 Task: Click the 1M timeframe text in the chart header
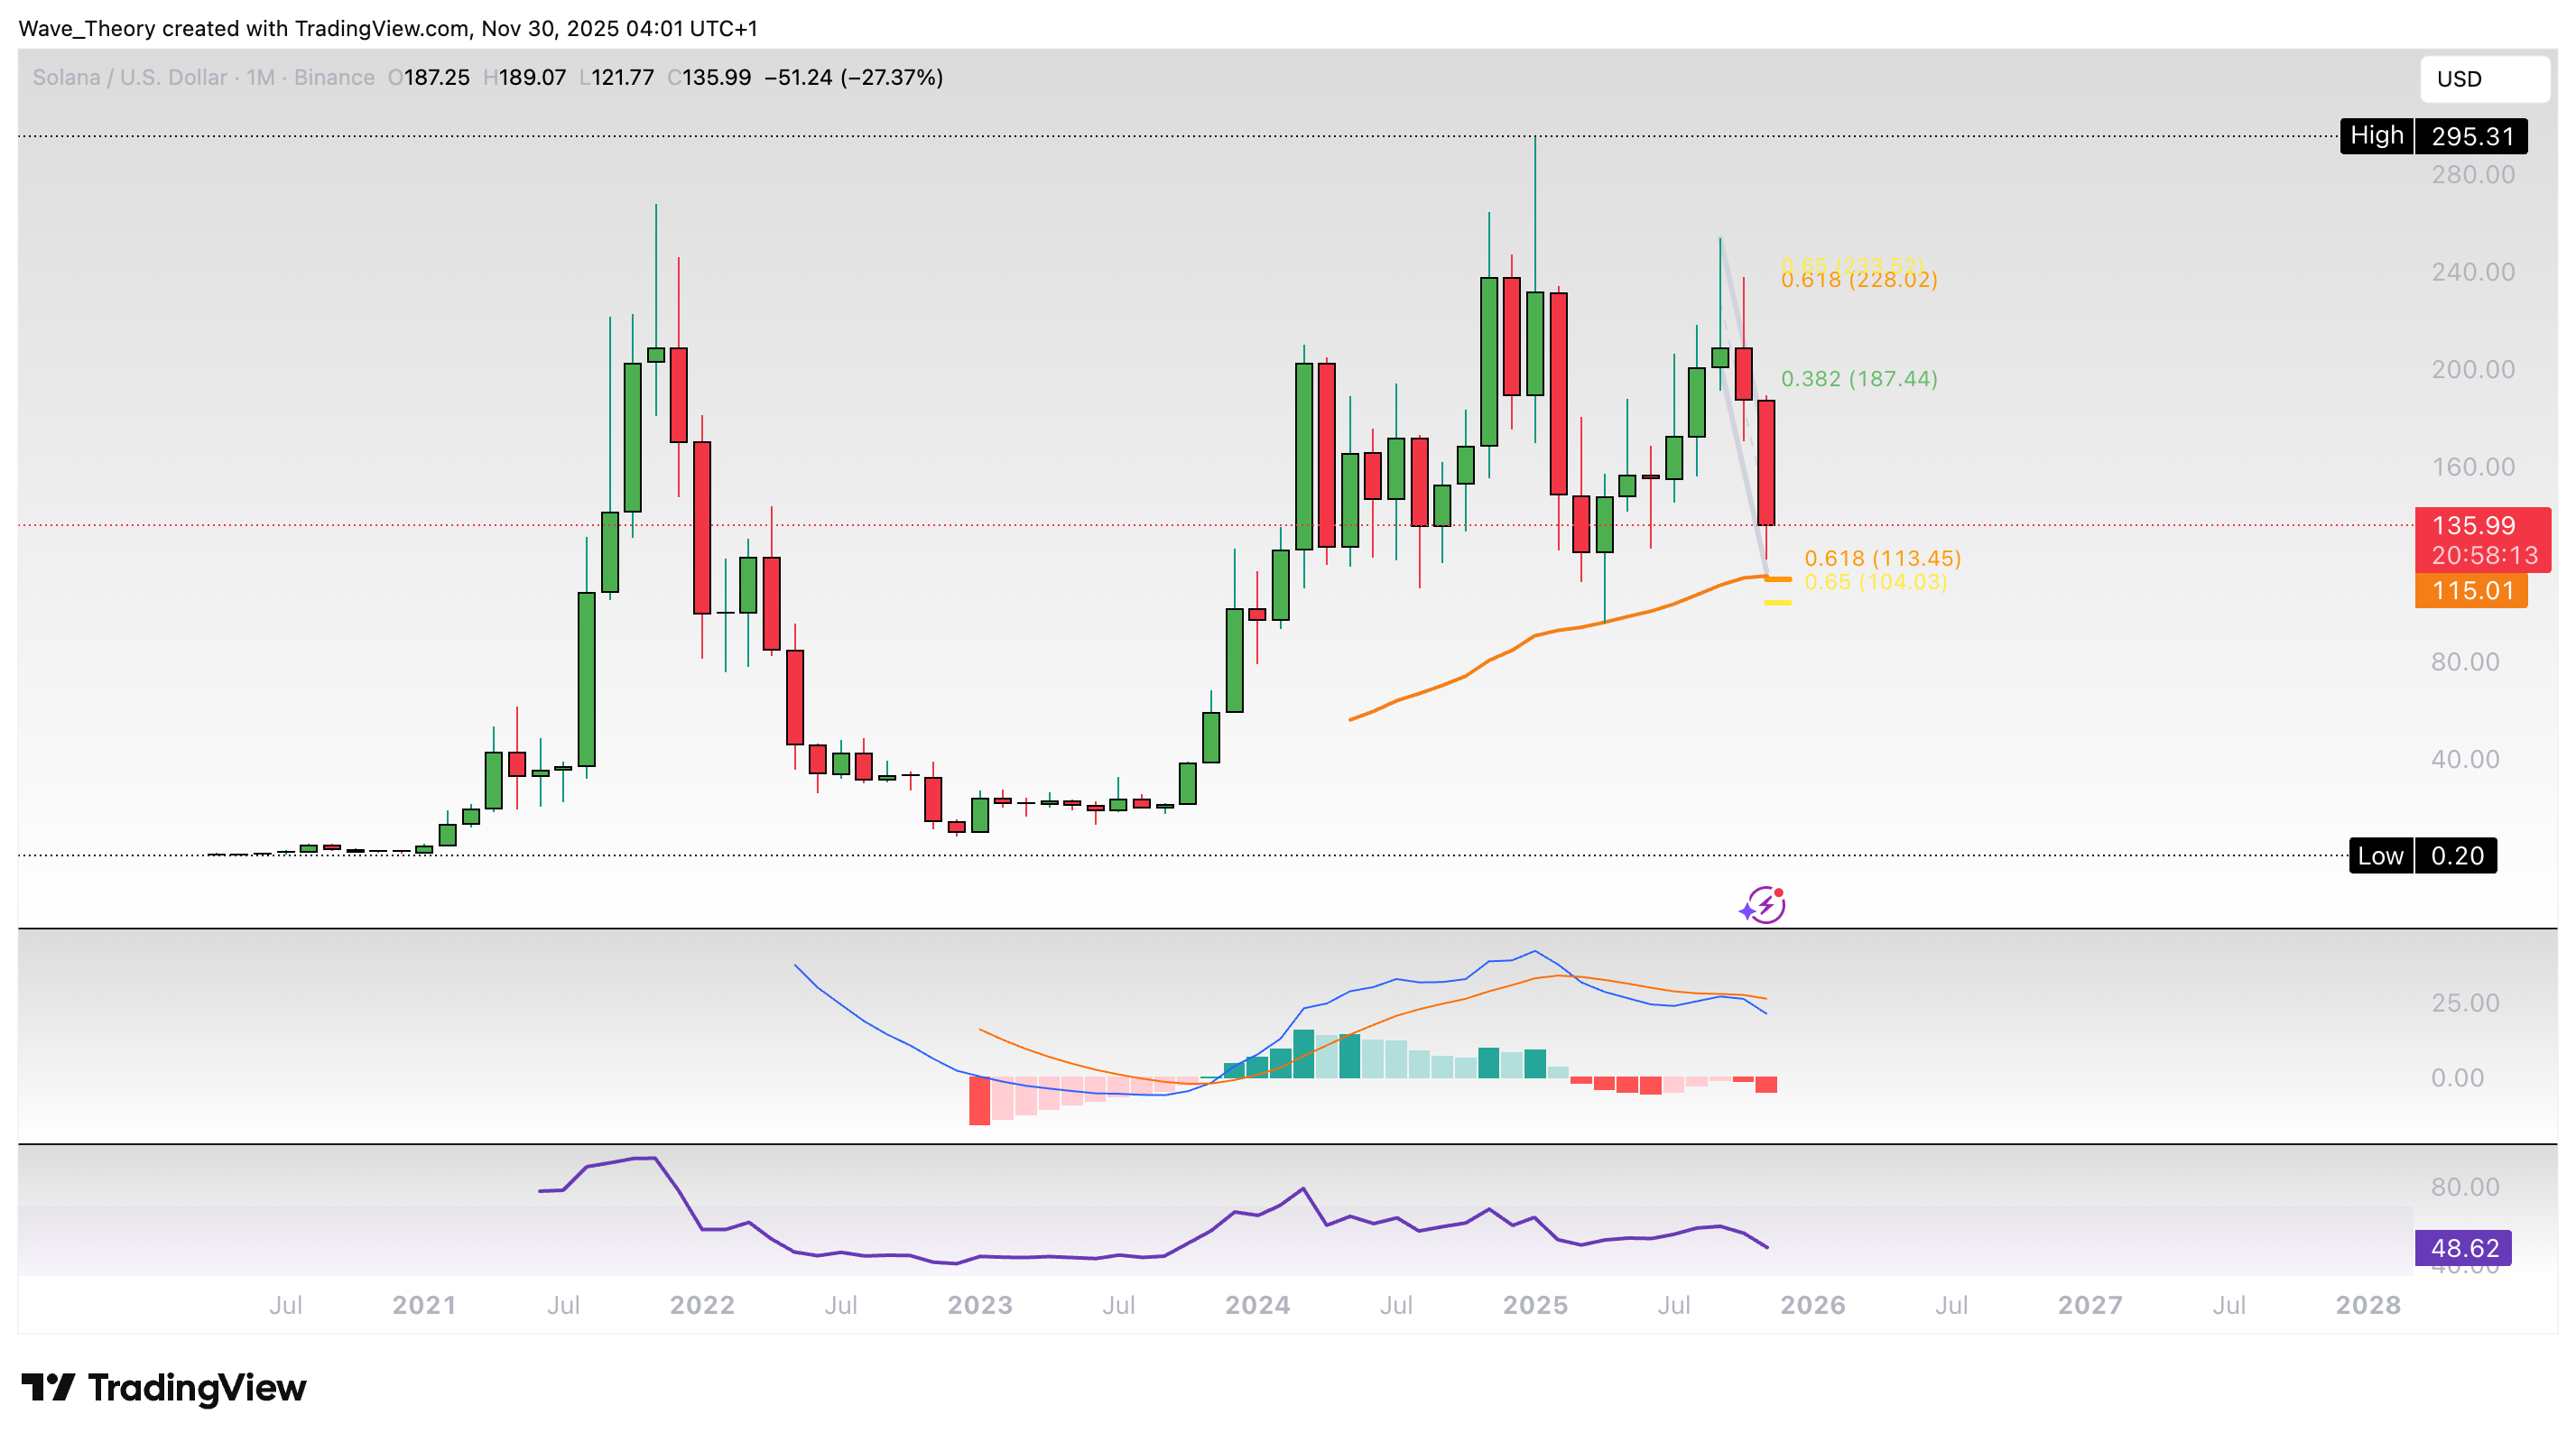tap(260, 78)
